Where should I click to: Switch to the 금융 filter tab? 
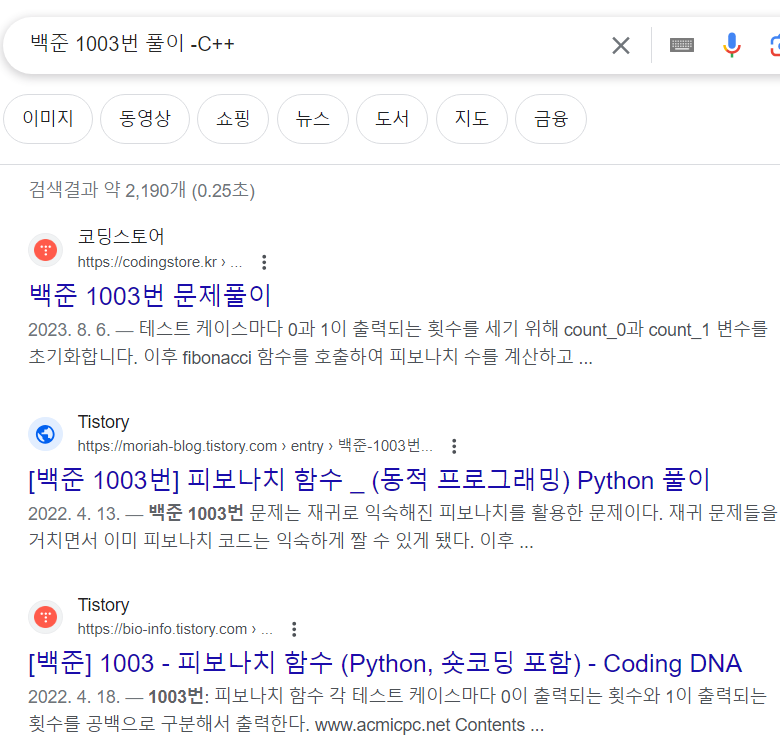(x=551, y=119)
